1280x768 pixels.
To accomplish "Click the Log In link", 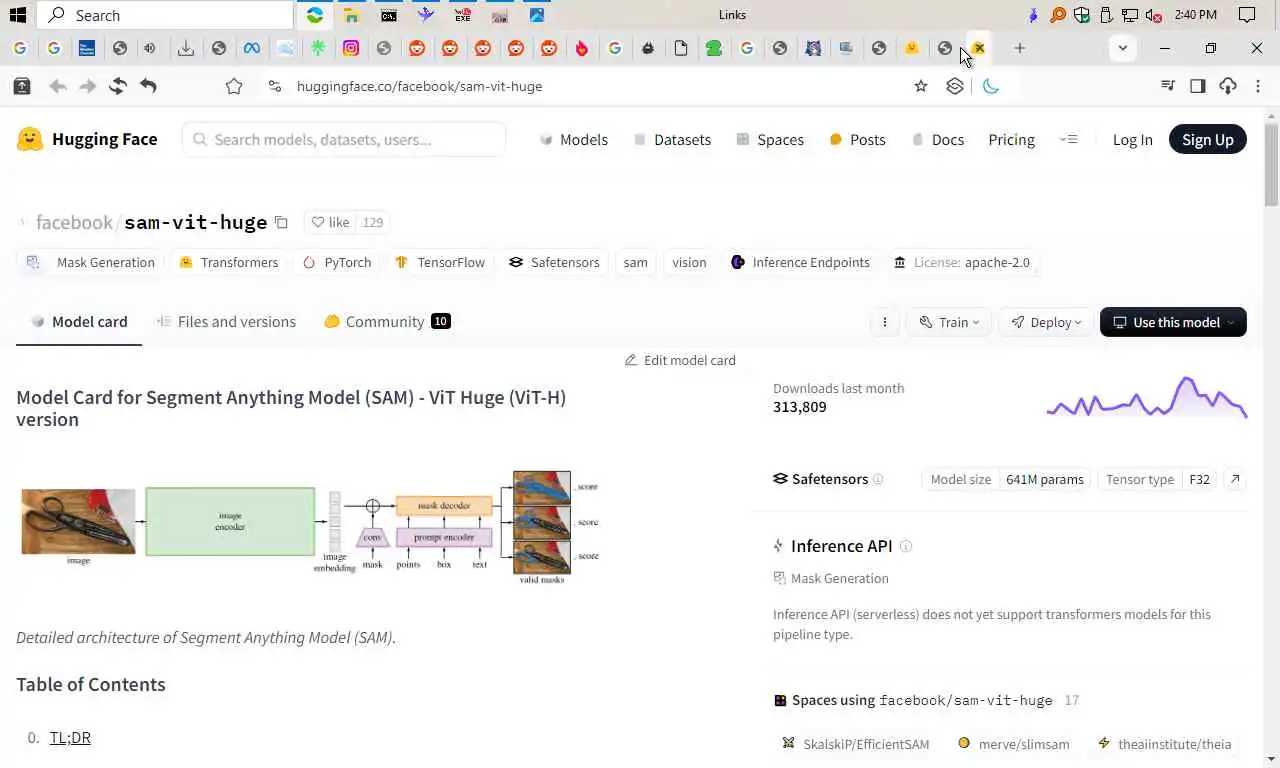I will pos(1132,139).
